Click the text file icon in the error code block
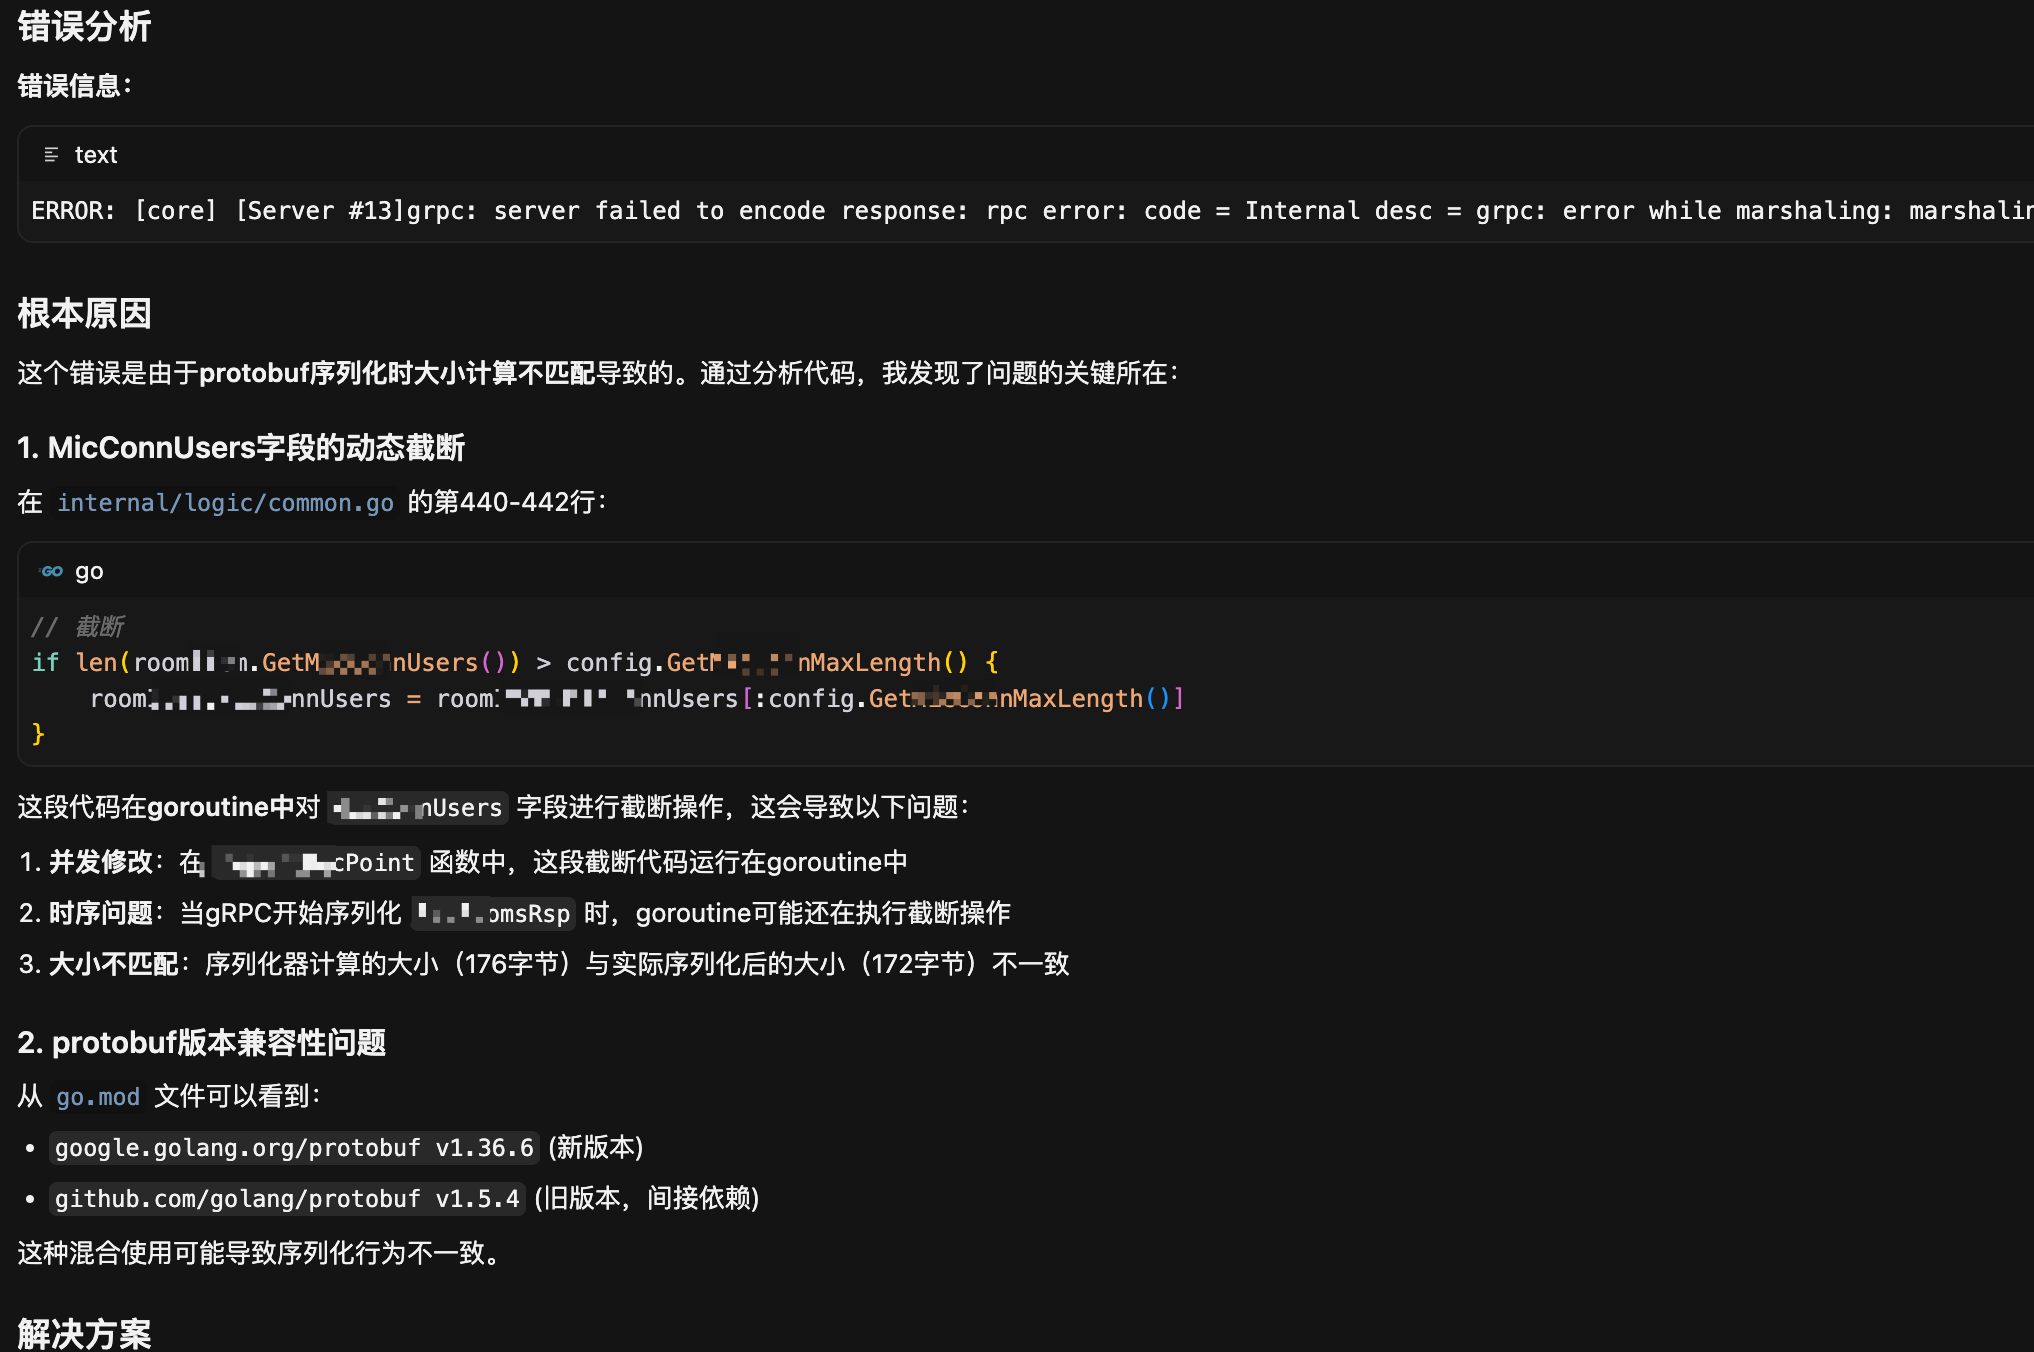The width and height of the screenshot is (2034, 1352). [x=51, y=155]
